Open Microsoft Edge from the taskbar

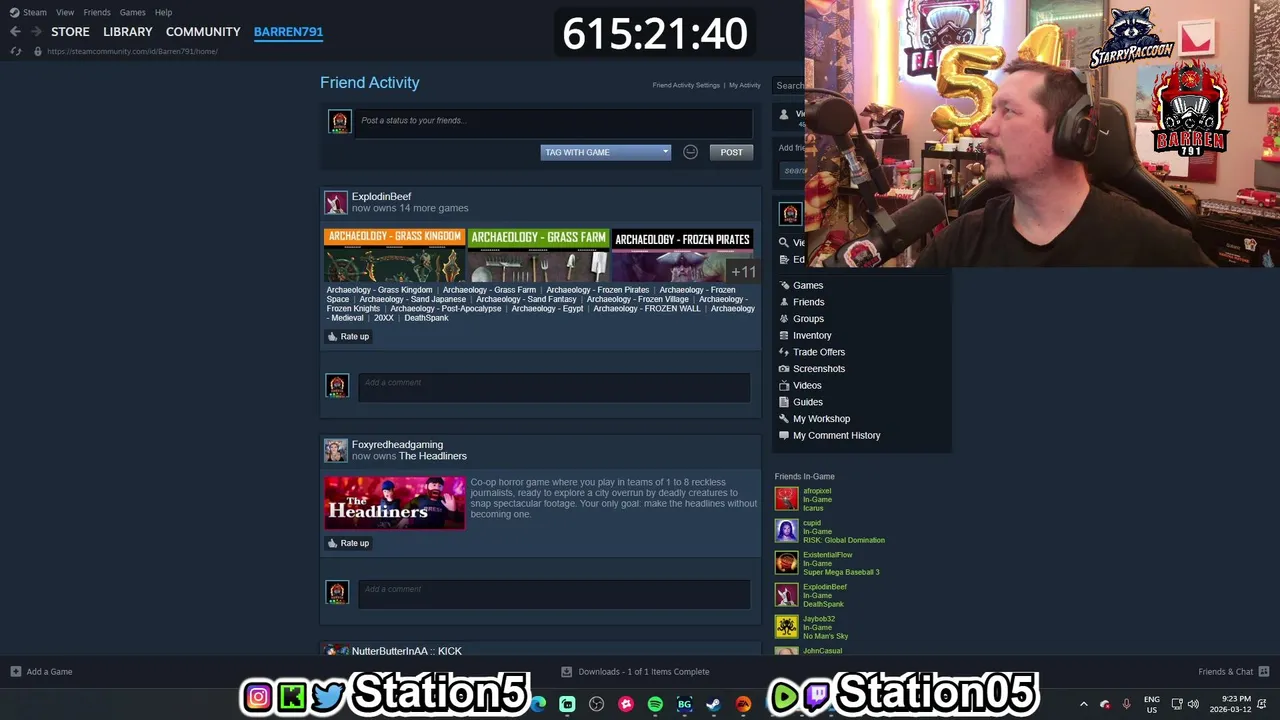coord(539,704)
